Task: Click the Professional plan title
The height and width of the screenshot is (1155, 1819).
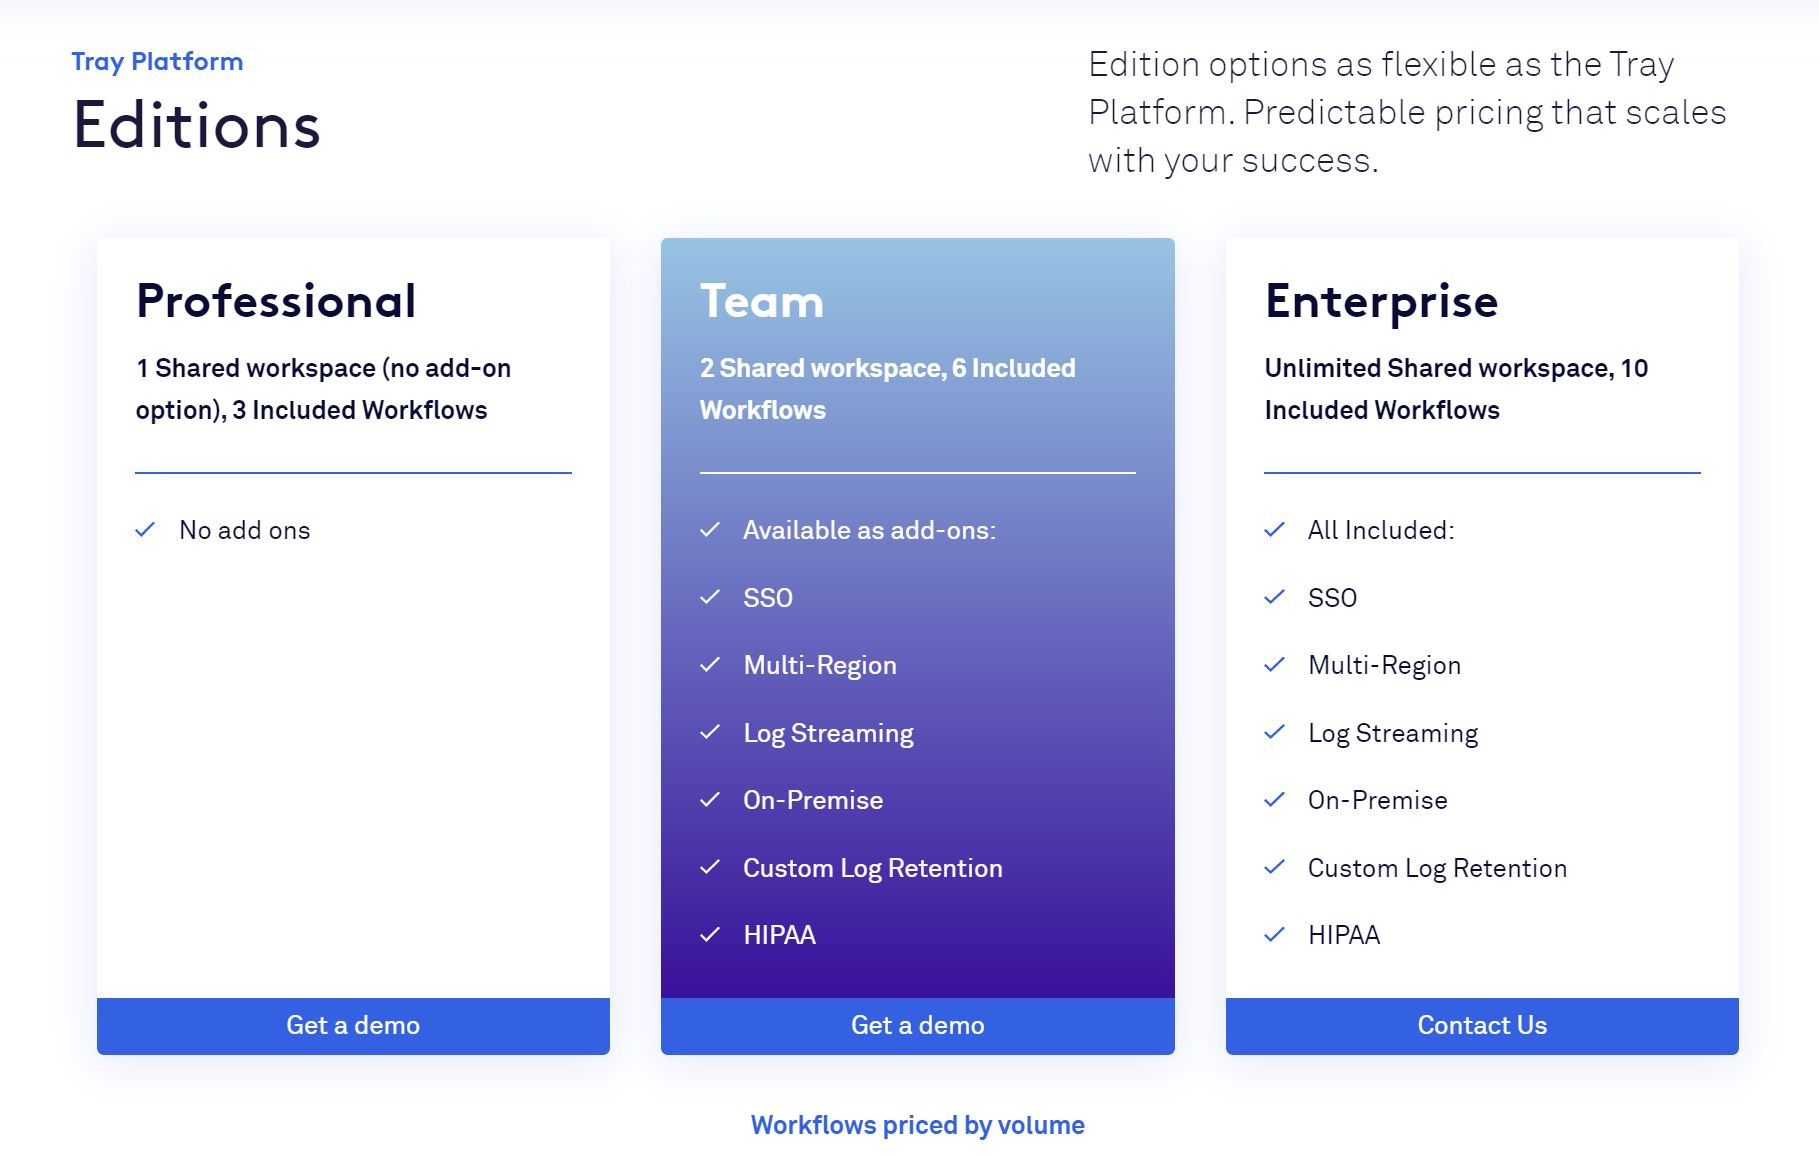Action: (x=276, y=301)
